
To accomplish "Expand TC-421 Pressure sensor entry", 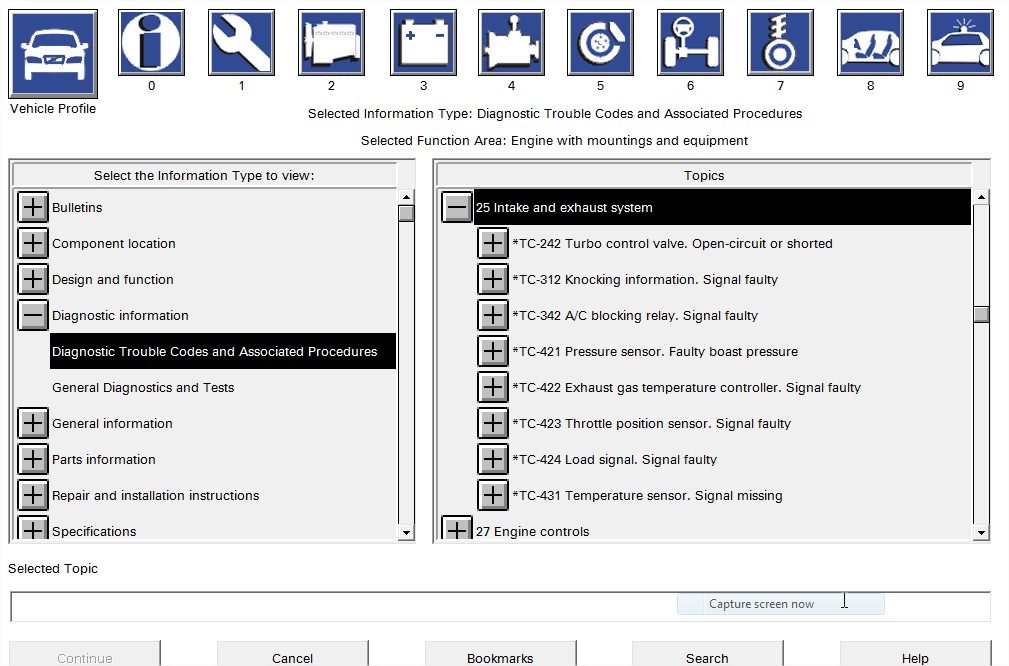I will click(493, 351).
